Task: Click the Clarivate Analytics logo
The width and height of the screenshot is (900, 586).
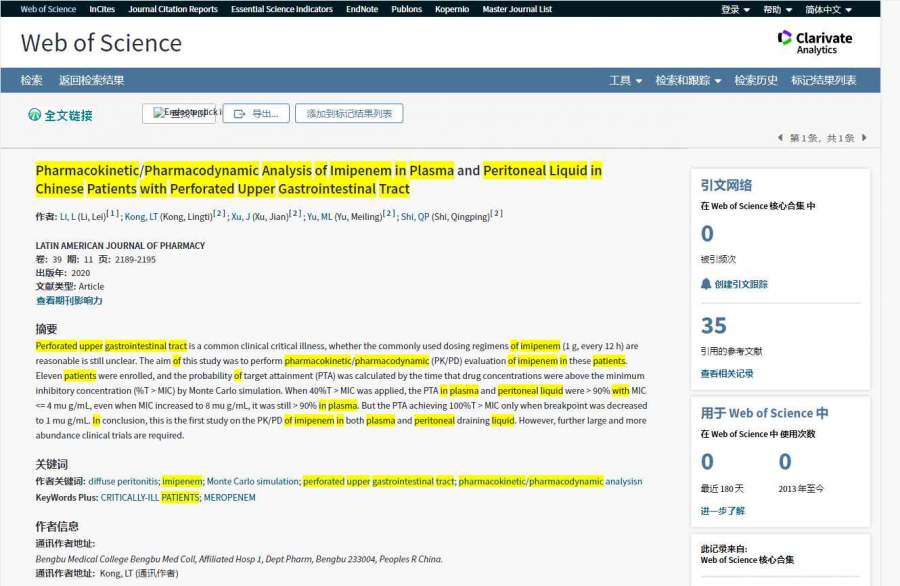Action: (815, 42)
